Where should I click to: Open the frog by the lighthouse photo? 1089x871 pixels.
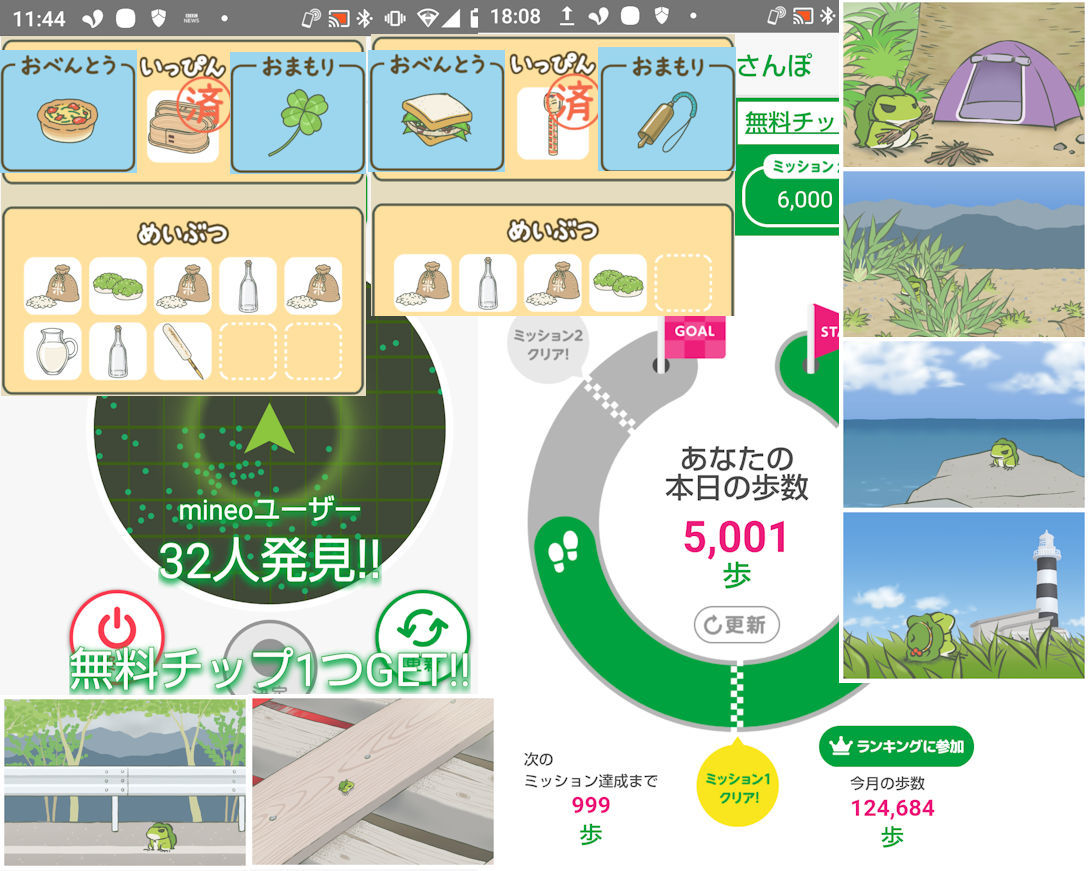tap(963, 595)
